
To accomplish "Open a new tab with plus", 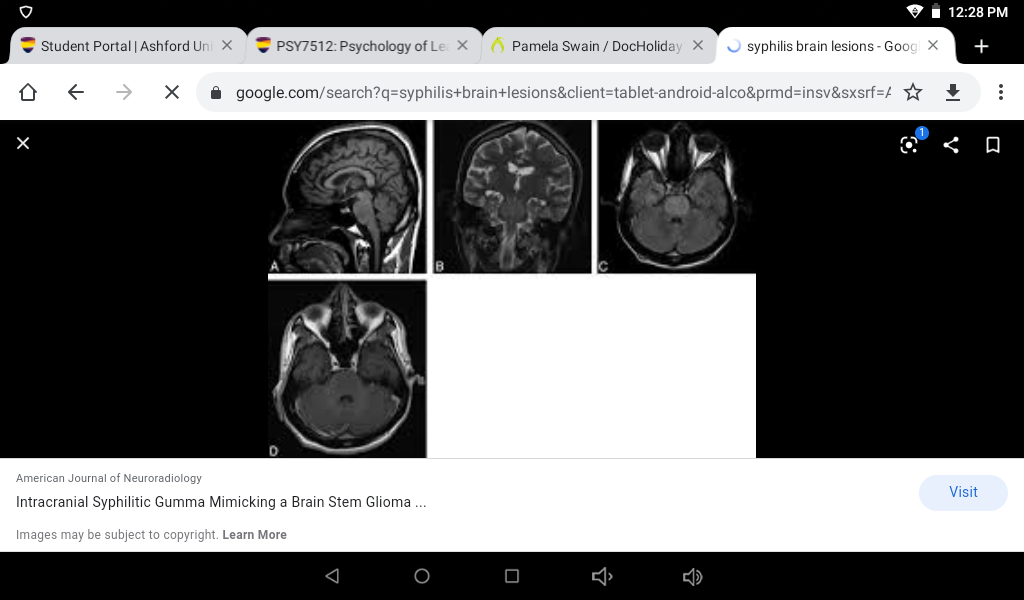I will tap(981, 46).
